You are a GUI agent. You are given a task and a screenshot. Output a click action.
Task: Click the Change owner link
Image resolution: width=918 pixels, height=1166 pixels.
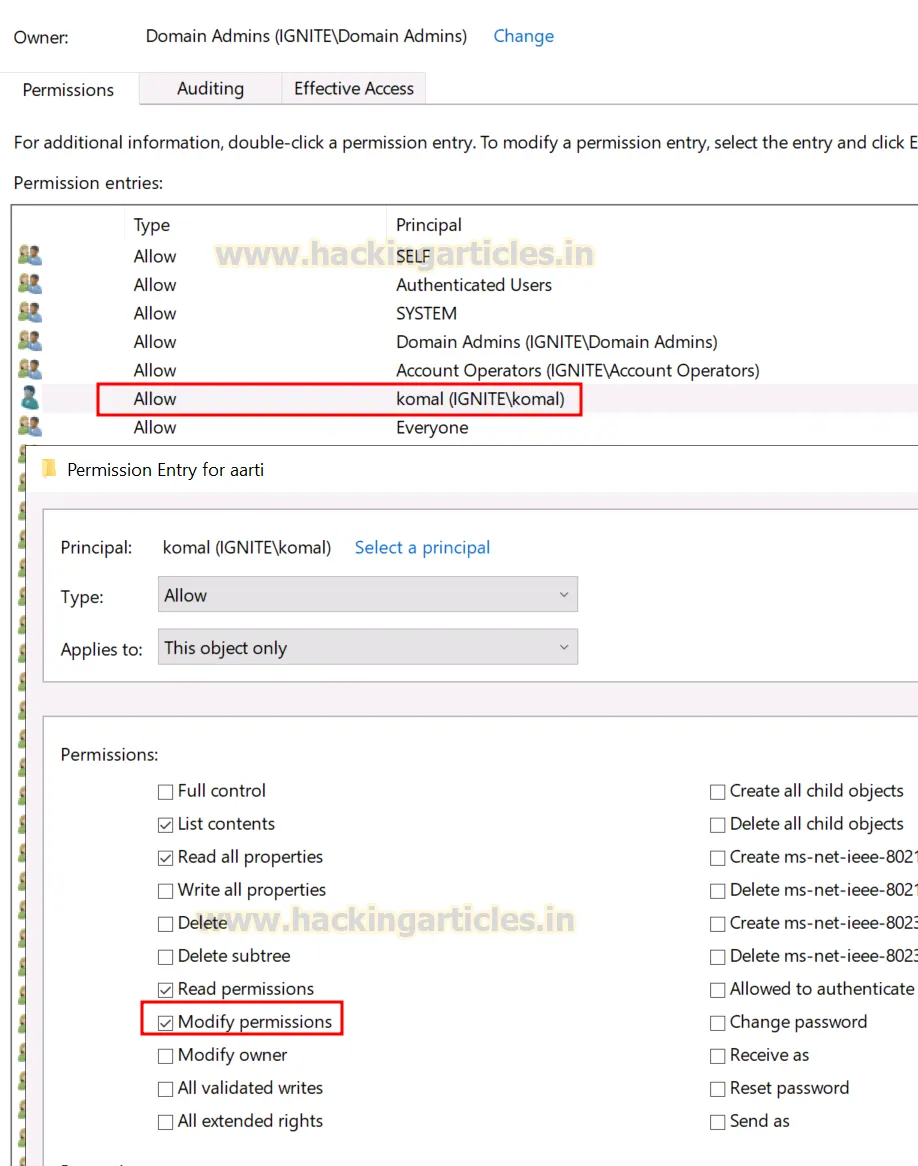pos(523,36)
